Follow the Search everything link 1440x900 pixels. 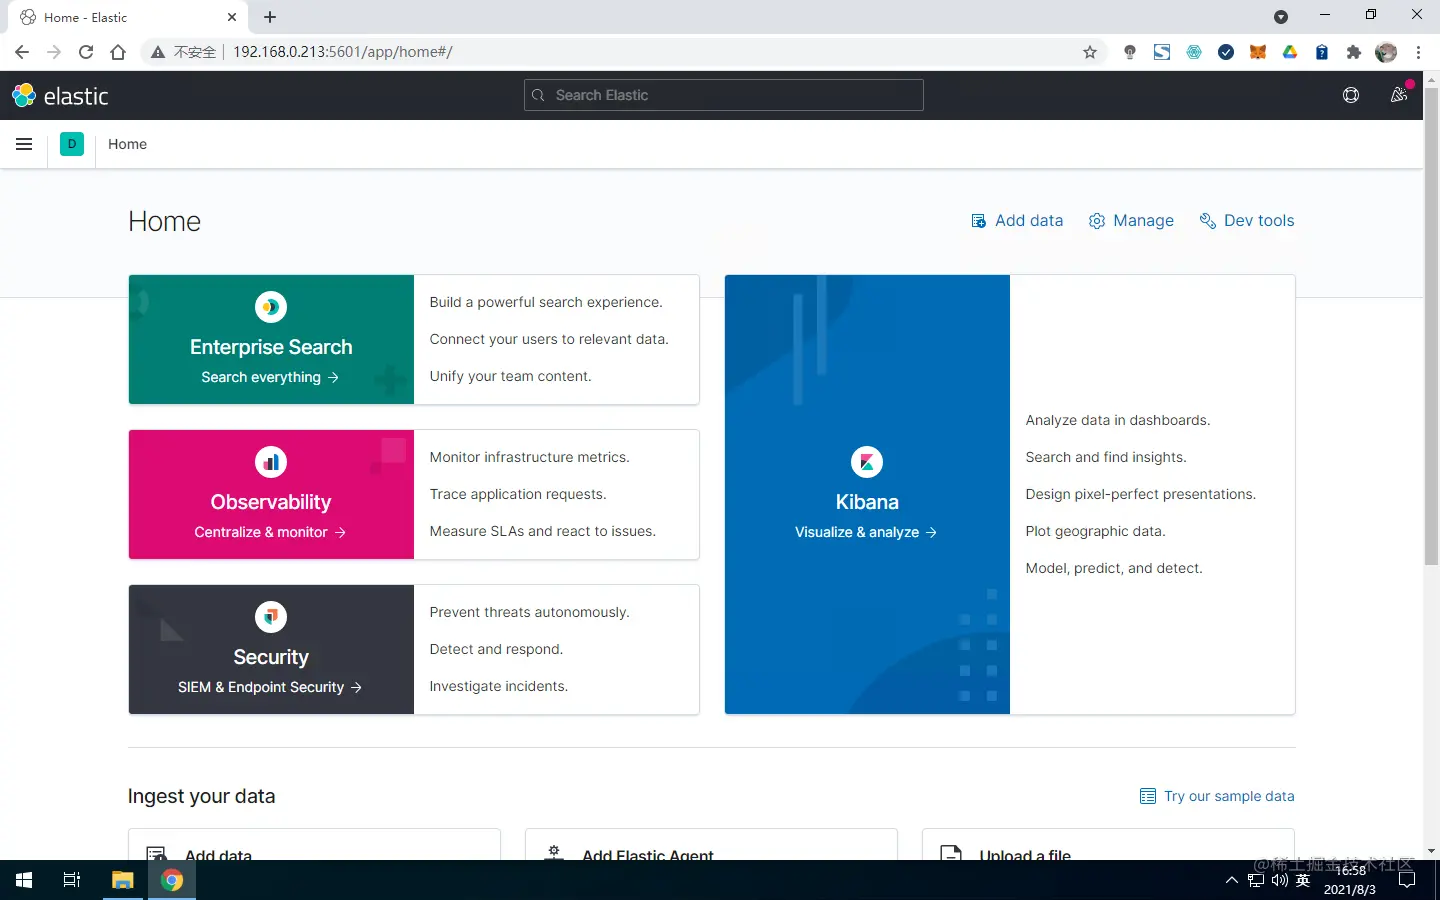[270, 377]
